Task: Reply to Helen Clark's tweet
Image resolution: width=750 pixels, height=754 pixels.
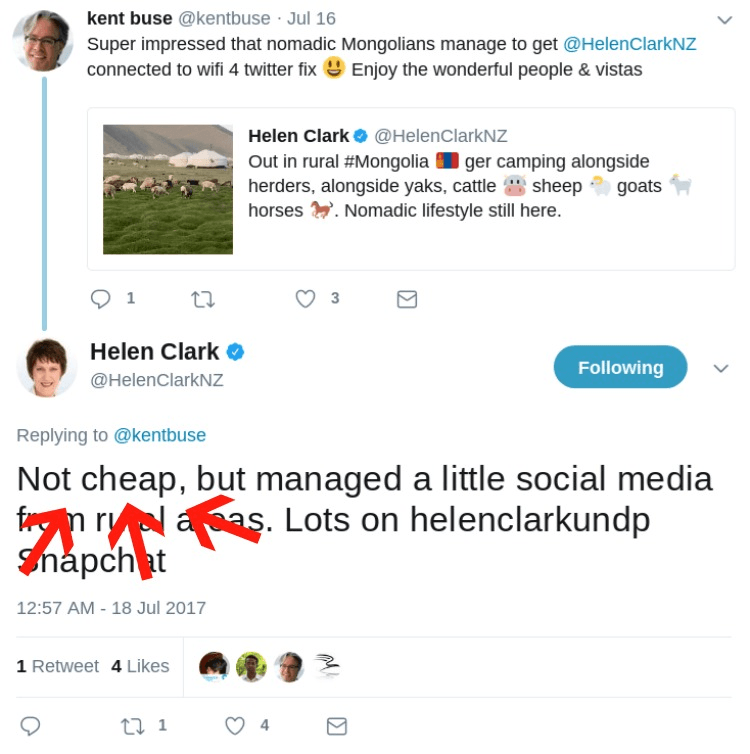Action: (31, 726)
